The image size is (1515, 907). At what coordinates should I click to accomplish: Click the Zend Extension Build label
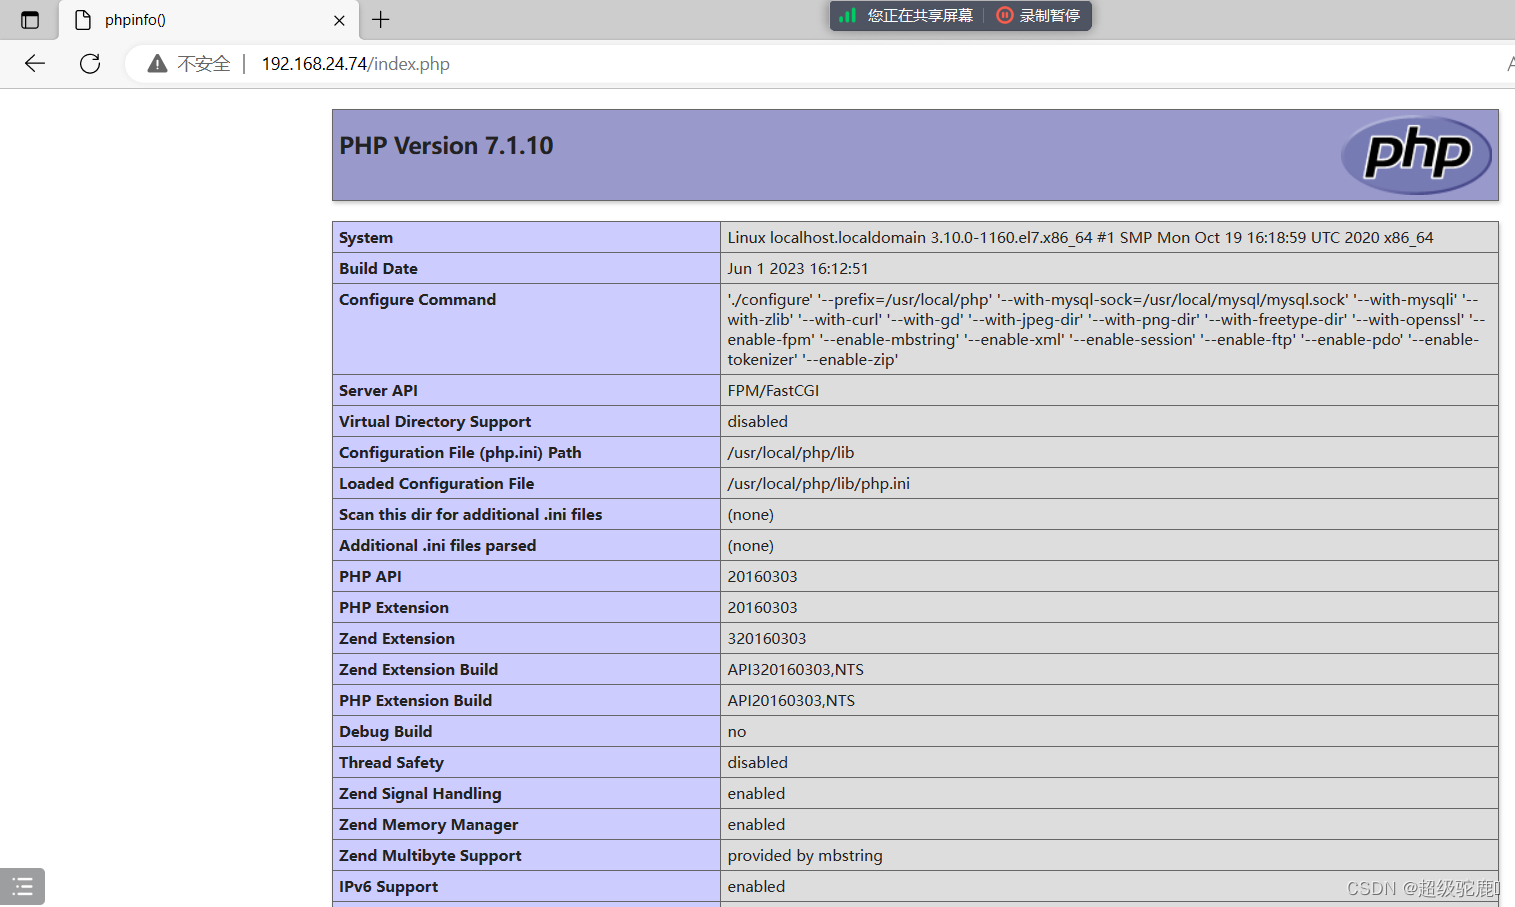click(418, 670)
